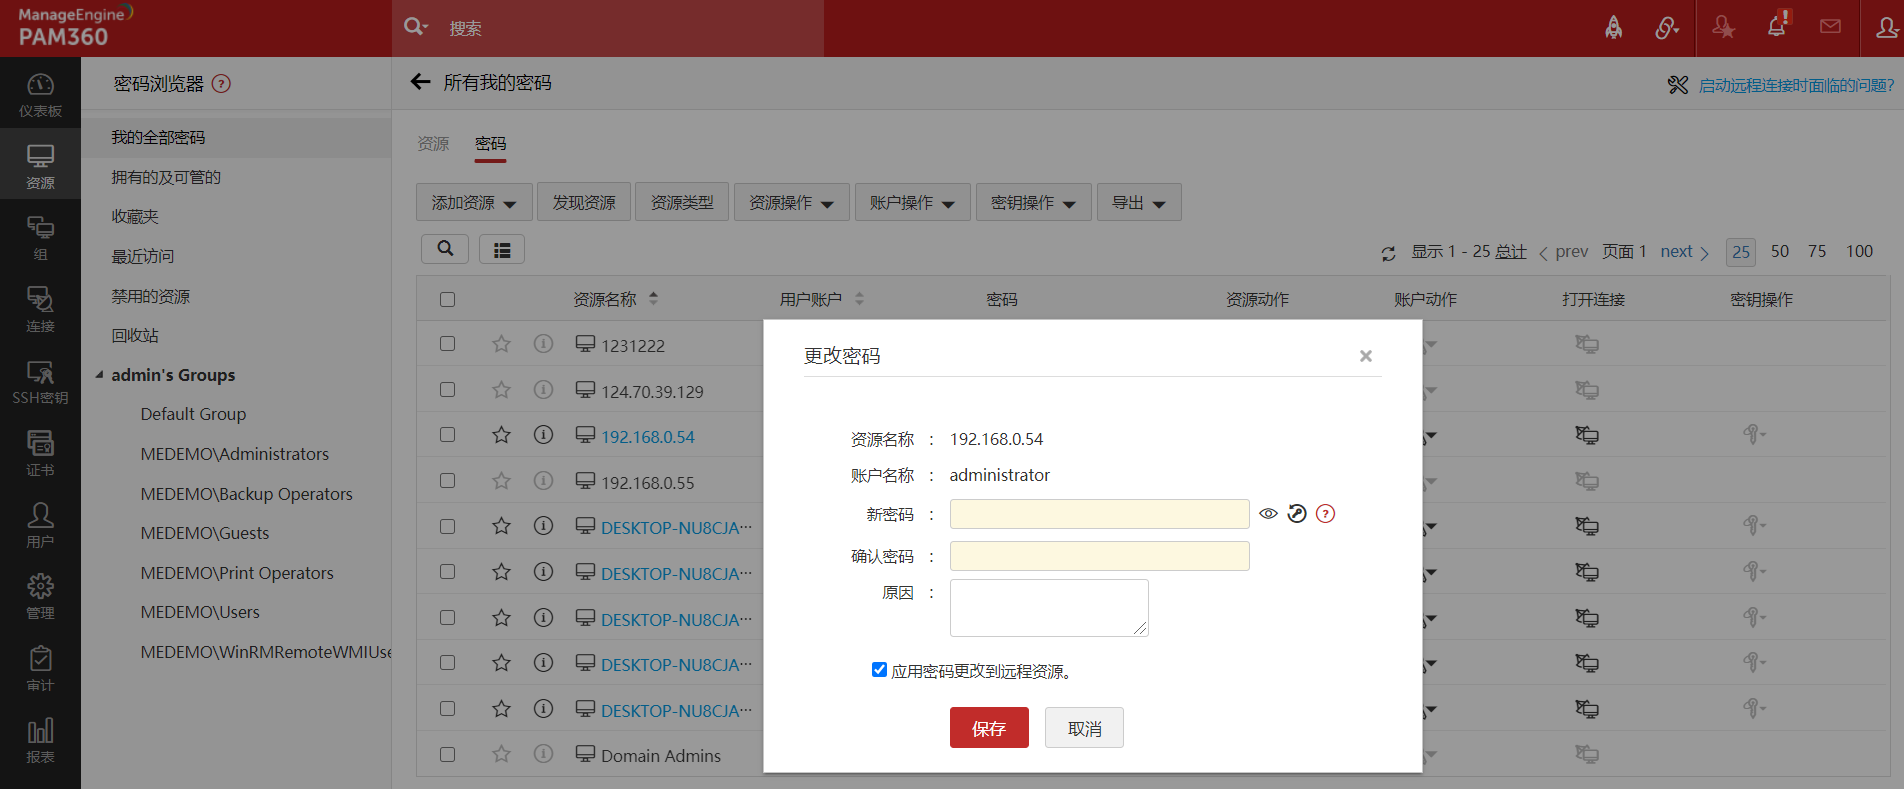Click the back arrow beside 所有我的密码
The height and width of the screenshot is (789, 1904).
(421, 82)
